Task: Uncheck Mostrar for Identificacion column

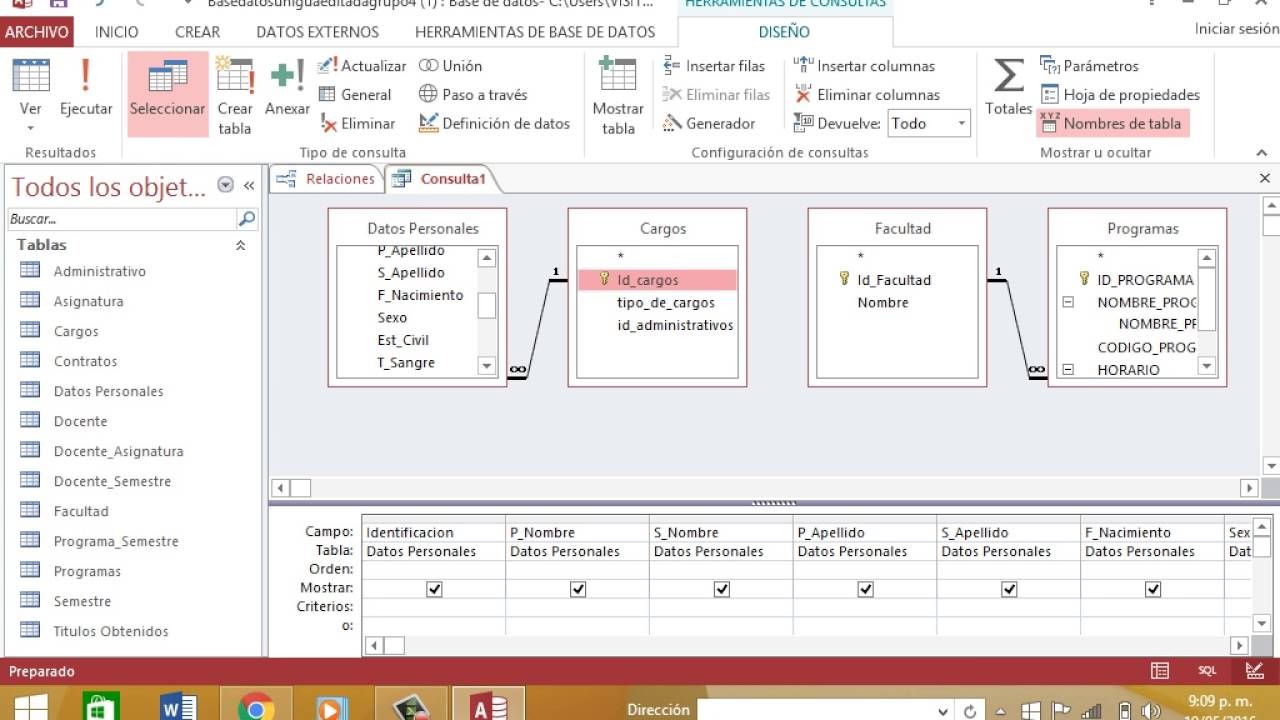Action: [x=433, y=589]
